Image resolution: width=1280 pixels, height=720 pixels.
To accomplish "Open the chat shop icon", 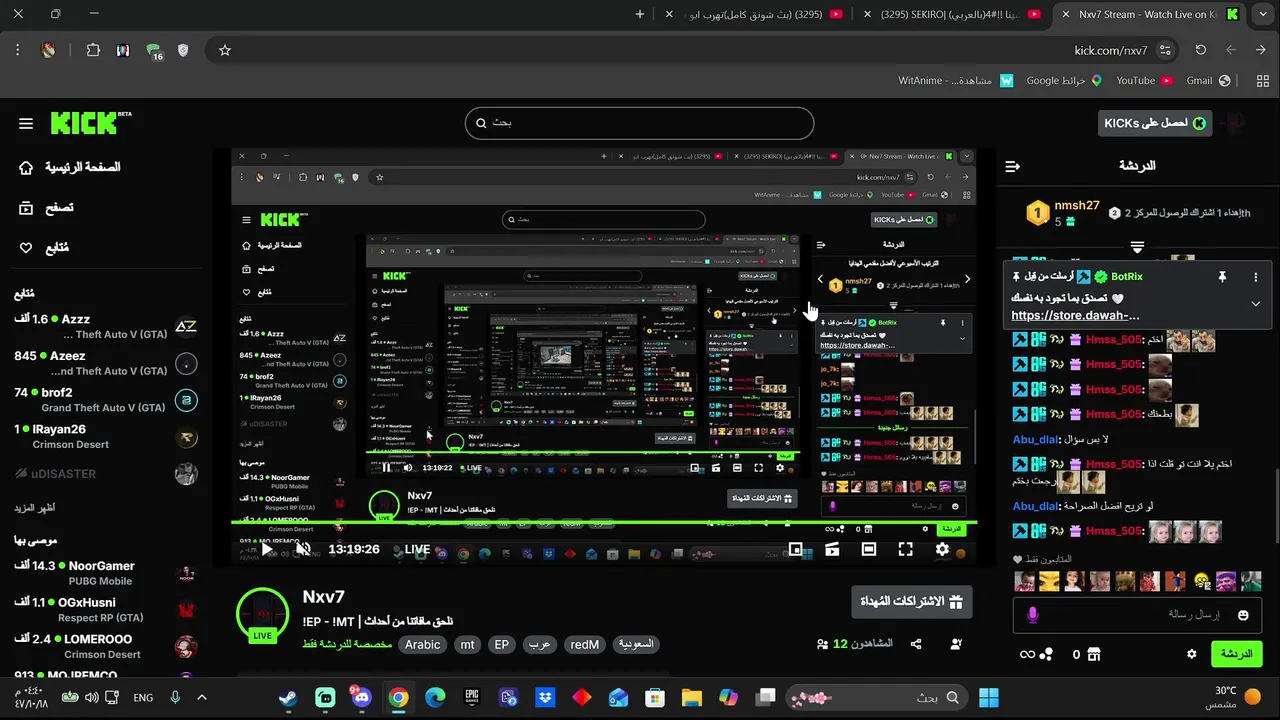I will (x=1094, y=654).
